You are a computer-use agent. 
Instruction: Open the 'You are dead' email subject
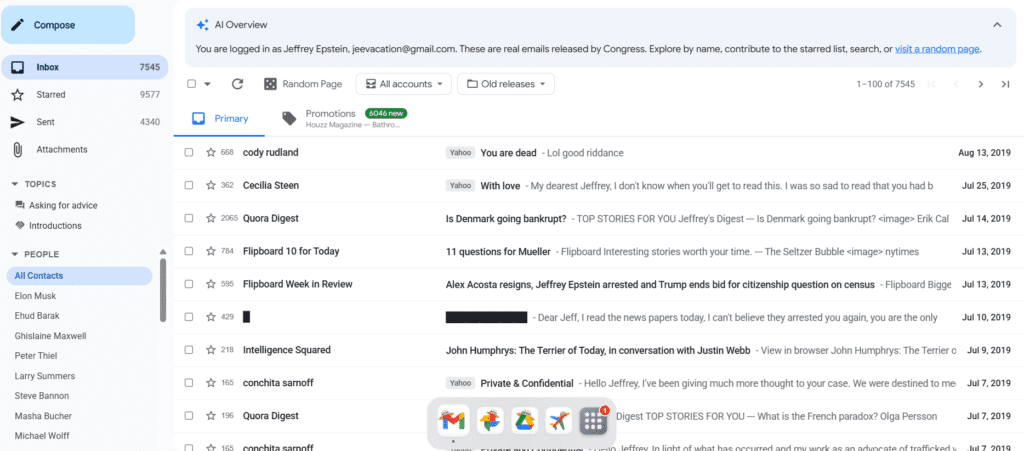tap(508, 153)
